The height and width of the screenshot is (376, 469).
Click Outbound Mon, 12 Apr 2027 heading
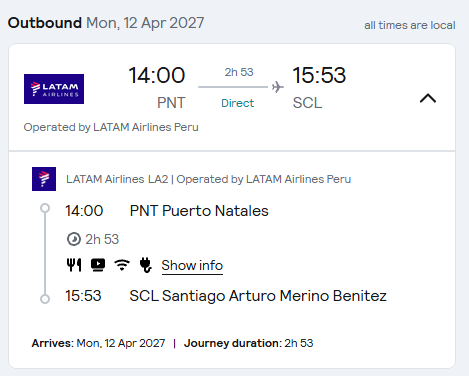(x=106, y=23)
